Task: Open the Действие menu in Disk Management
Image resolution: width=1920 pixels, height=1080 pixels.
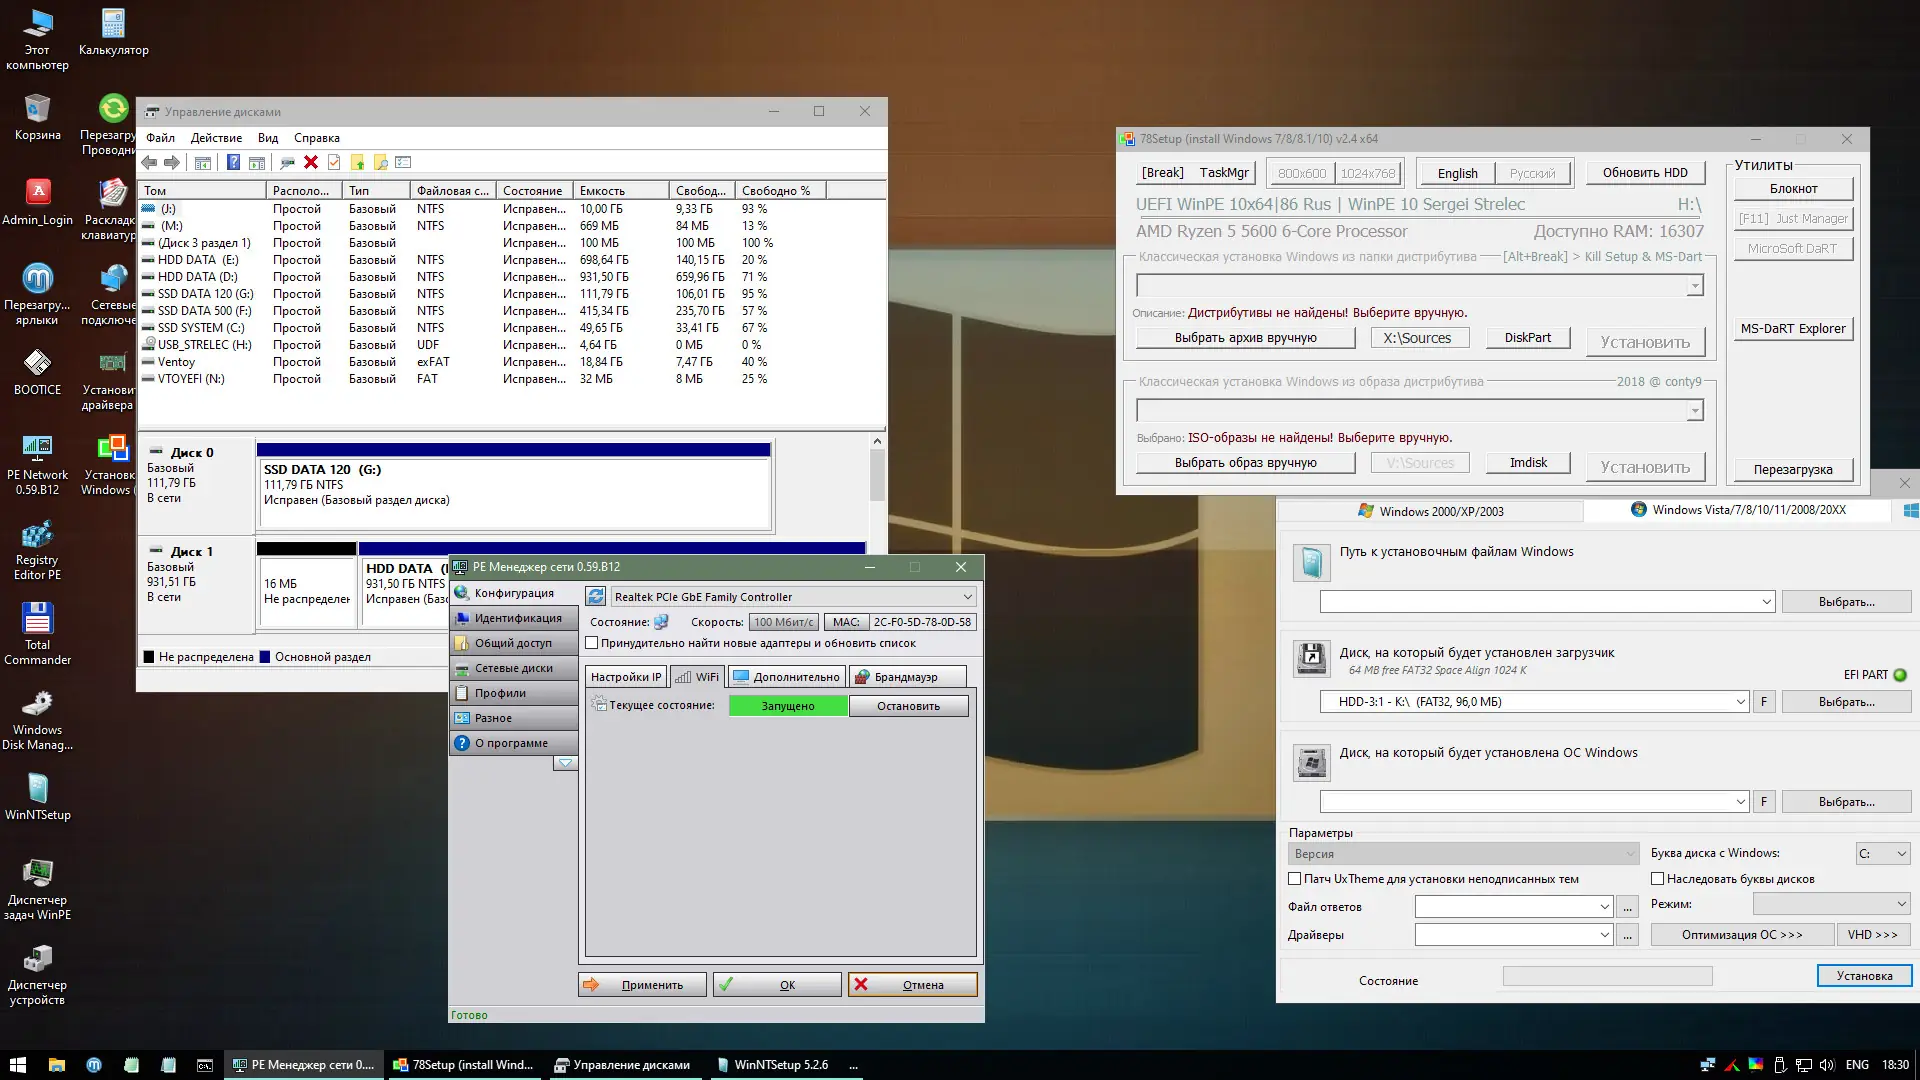Action: tap(216, 138)
